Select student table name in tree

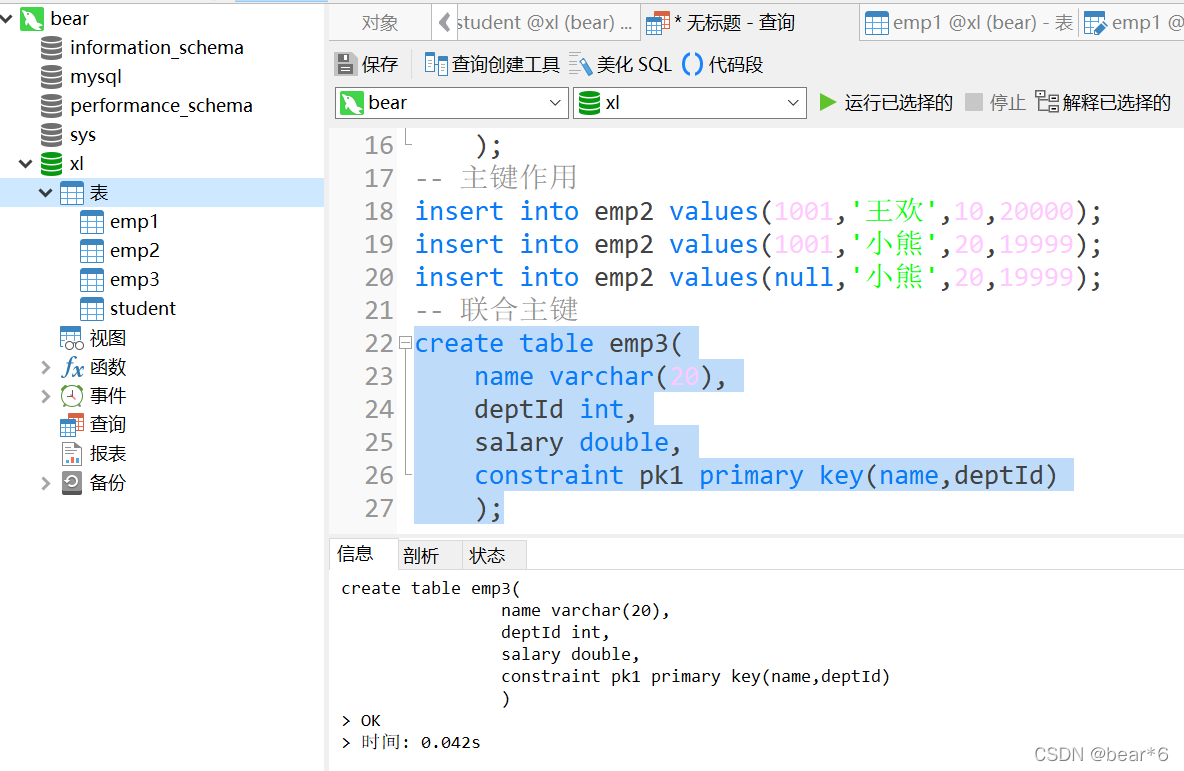(x=143, y=309)
